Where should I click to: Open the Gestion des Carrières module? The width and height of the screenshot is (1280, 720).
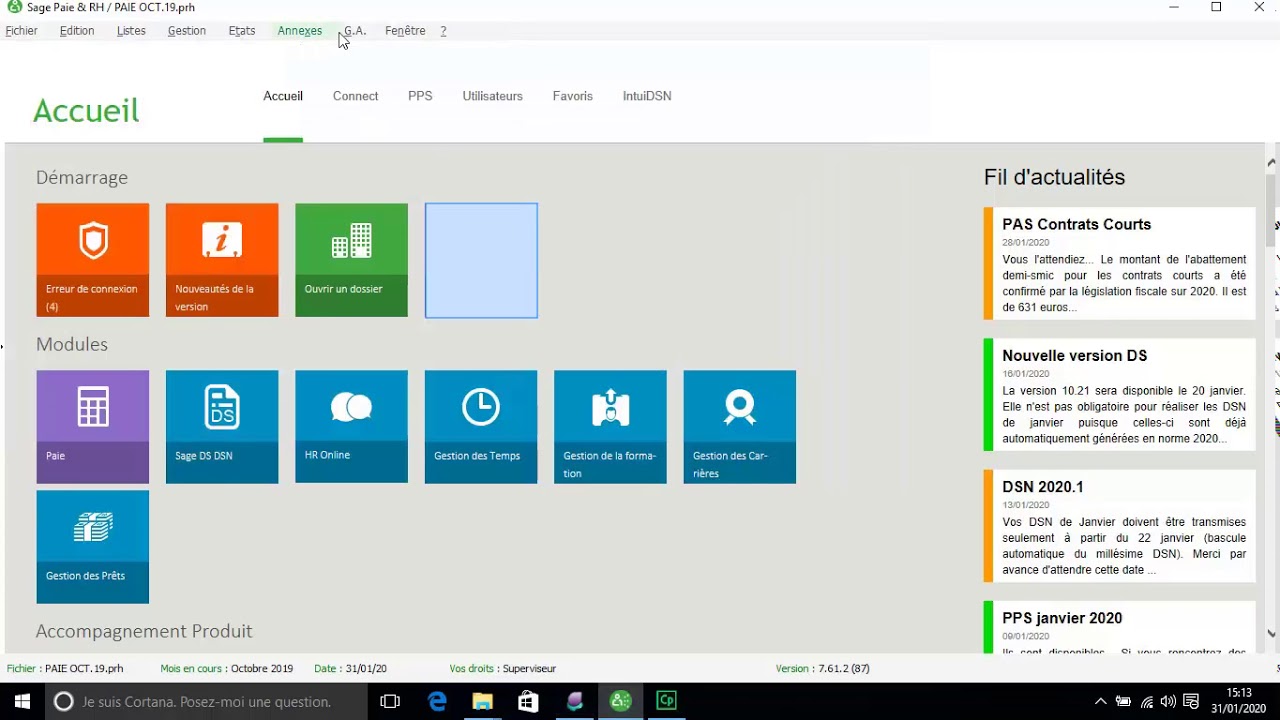pos(740,427)
